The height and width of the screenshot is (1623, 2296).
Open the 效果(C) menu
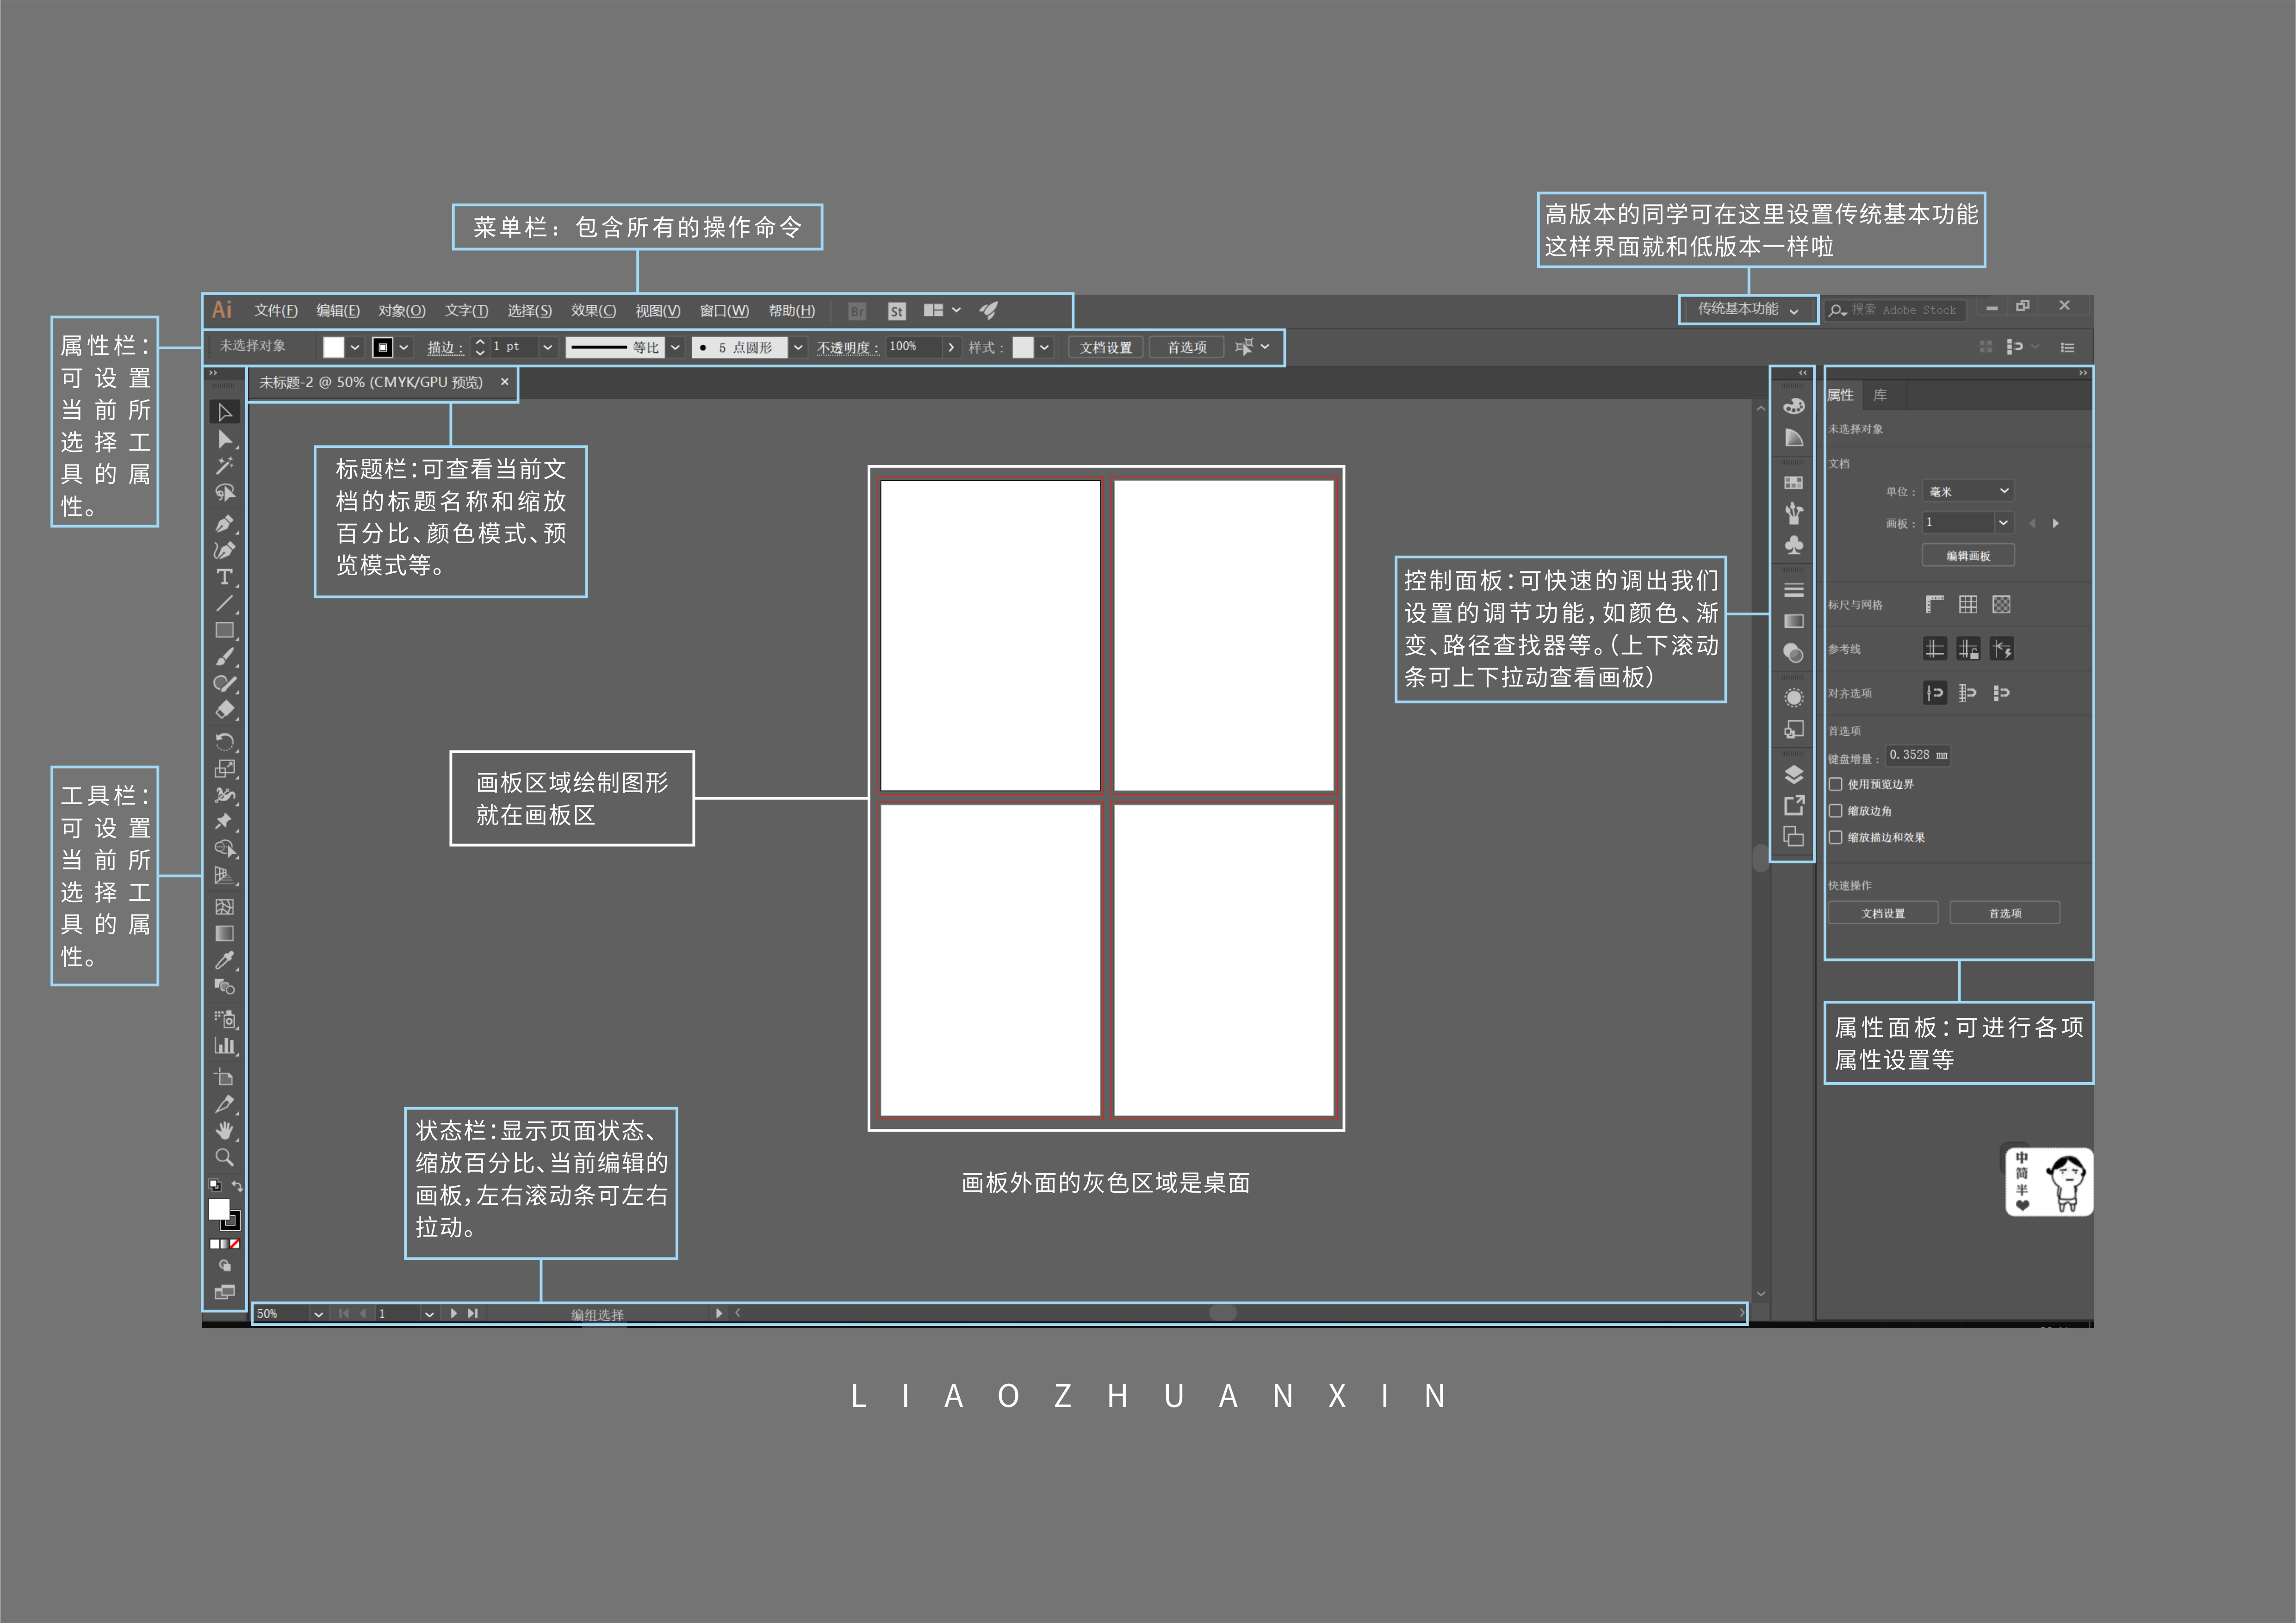point(593,311)
